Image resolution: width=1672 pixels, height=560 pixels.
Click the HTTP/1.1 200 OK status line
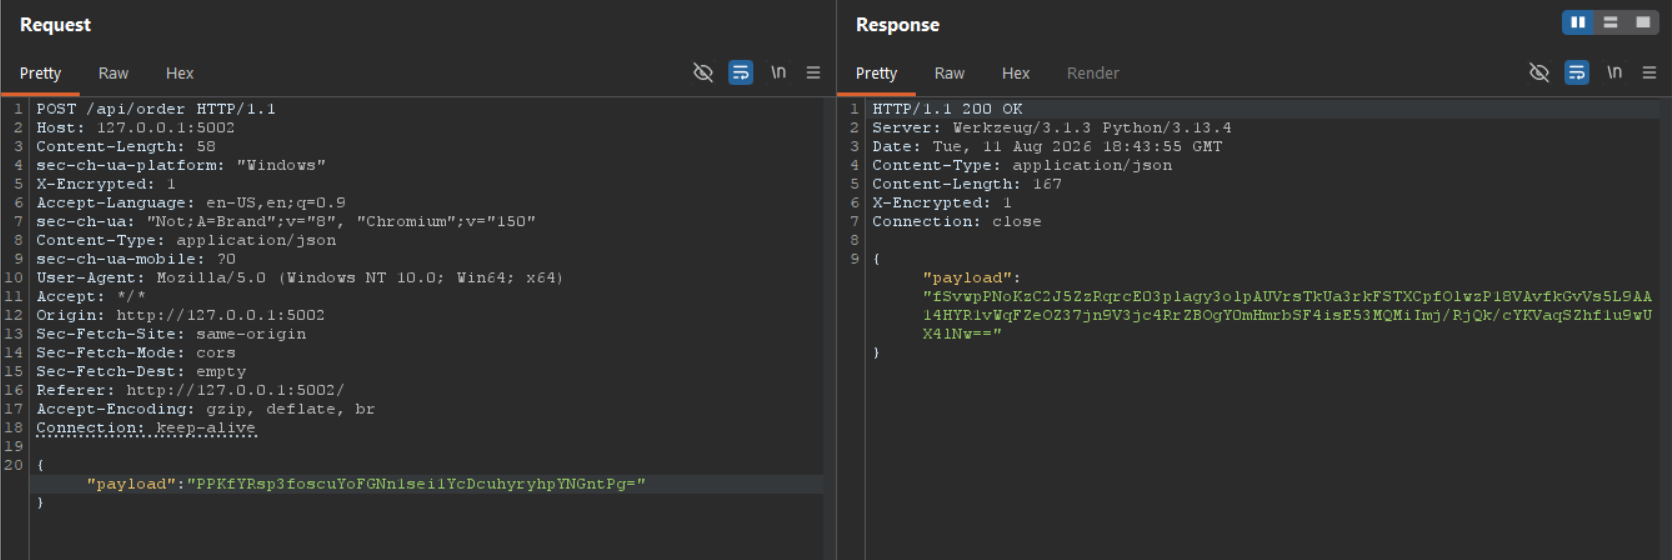[947, 109]
